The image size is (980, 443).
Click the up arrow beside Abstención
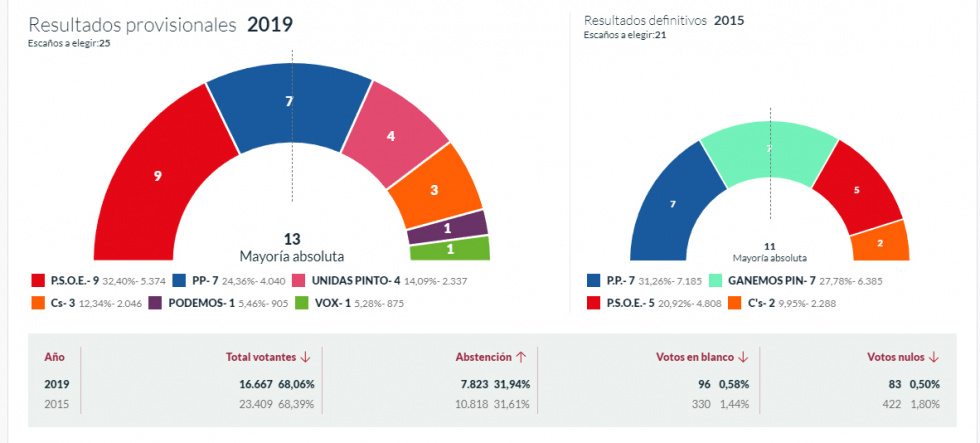(521, 357)
